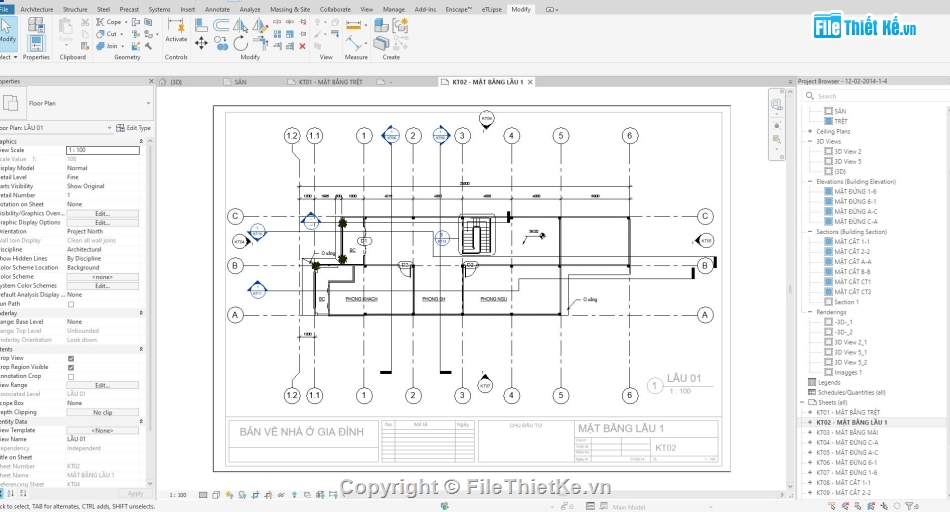Click the Project Browser search field
Viewport: 950px width, 512px height.
tap(875, 96)
